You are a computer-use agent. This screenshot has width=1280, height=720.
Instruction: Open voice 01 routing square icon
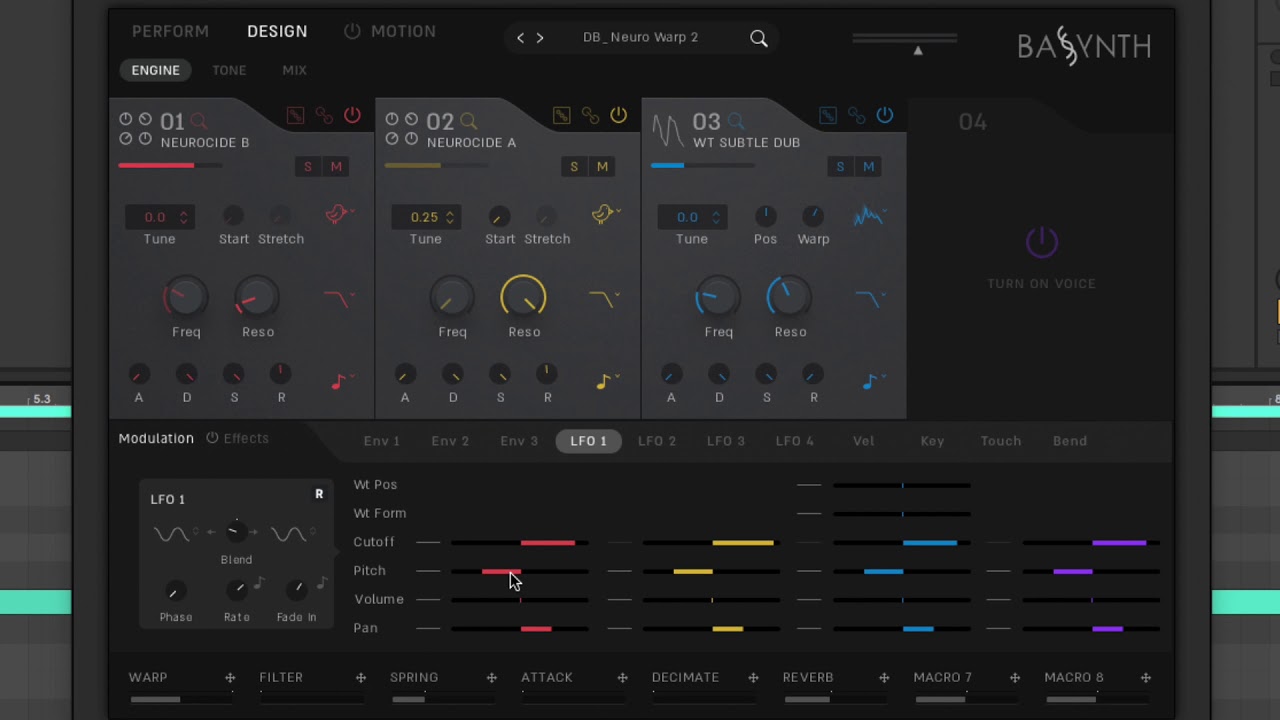(x=295, y=116)
